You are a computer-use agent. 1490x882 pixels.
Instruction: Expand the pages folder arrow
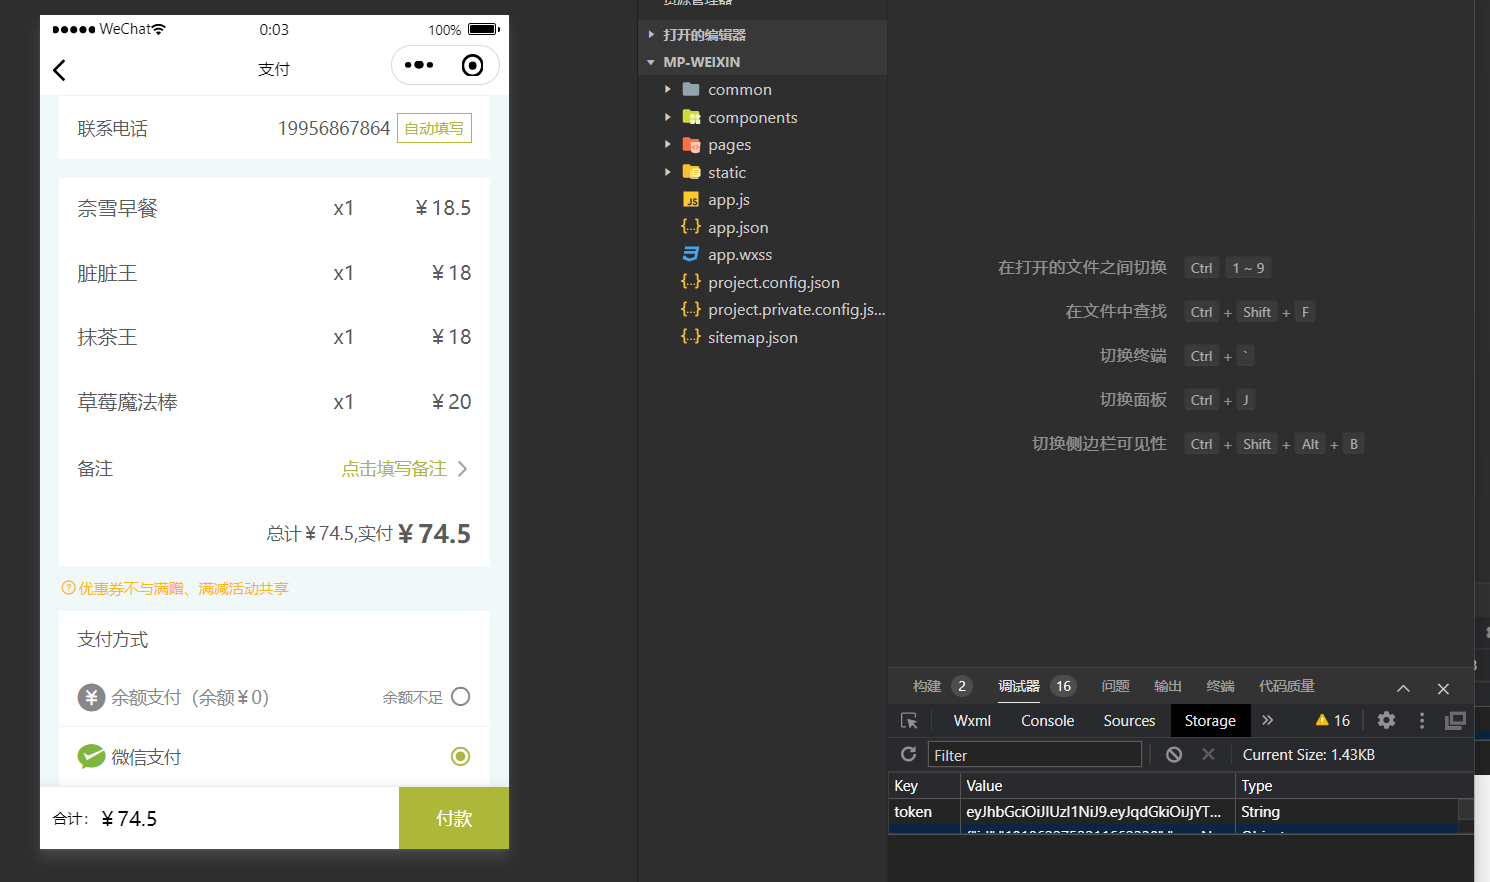(668, 144)
